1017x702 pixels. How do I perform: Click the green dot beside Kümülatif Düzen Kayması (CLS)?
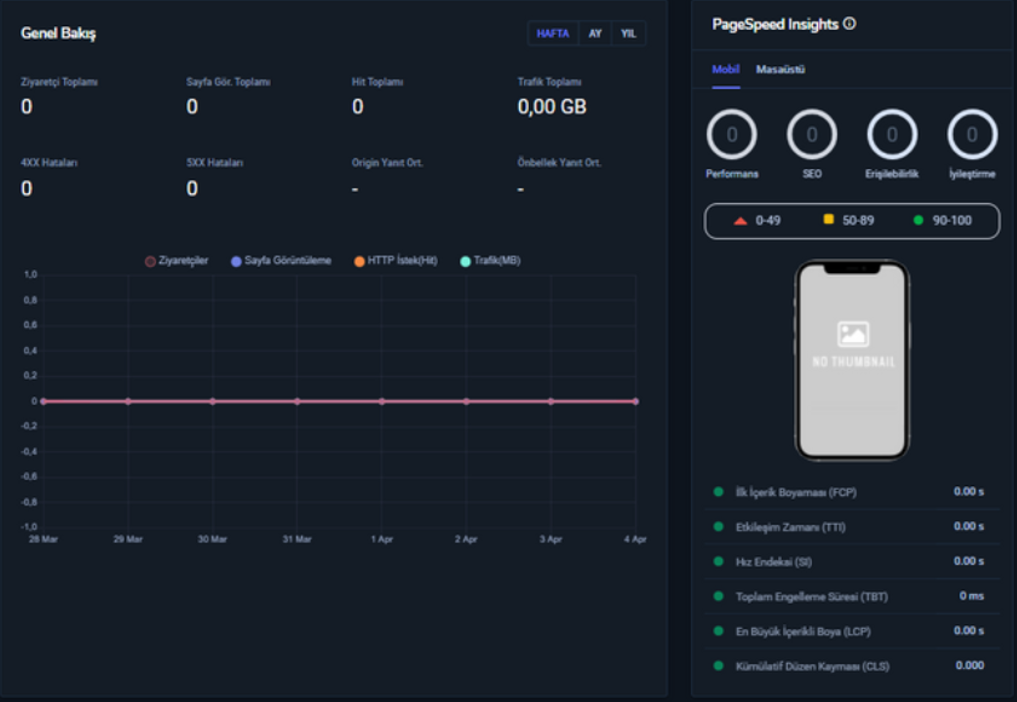(x=718, y=666)
